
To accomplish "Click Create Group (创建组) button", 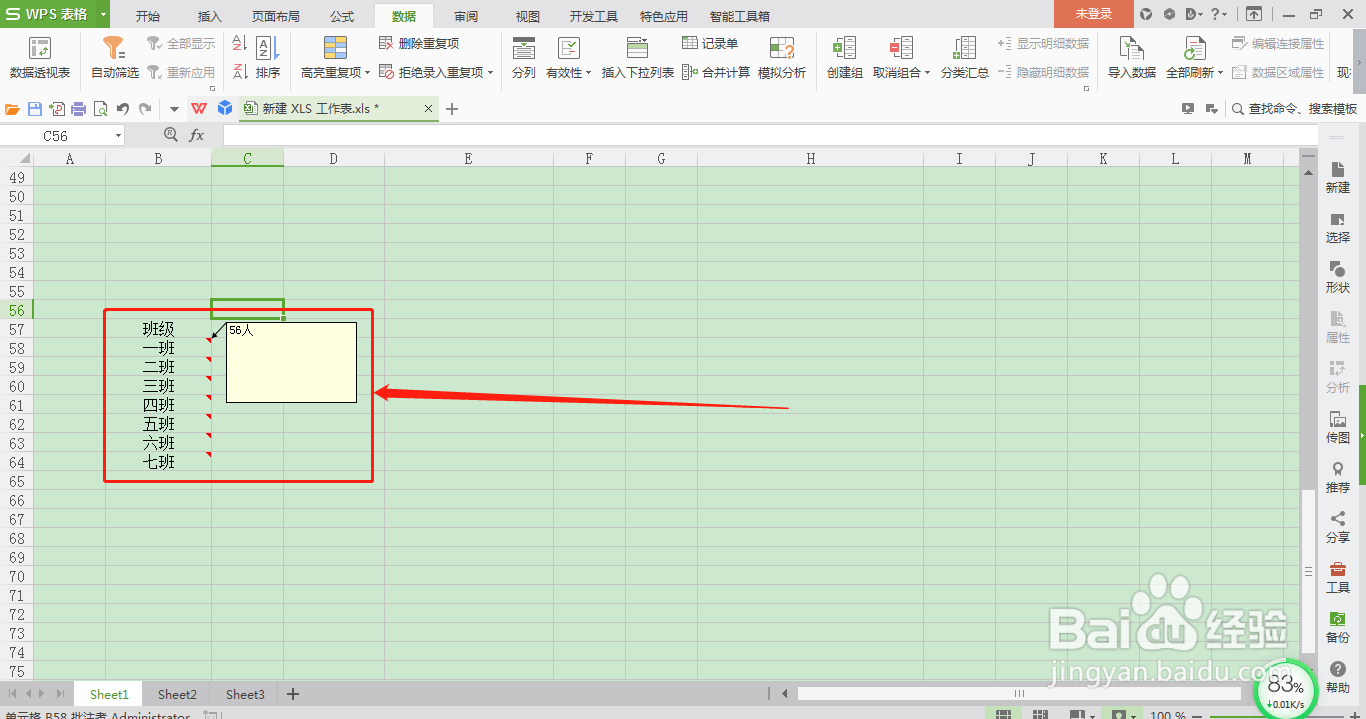I will pos(844,58).
